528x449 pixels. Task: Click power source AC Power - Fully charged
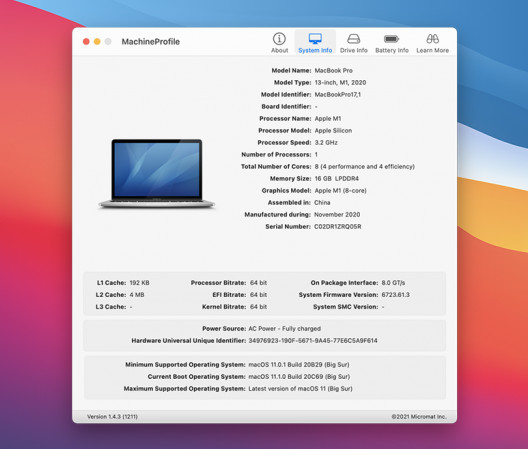tap(285, 328)
